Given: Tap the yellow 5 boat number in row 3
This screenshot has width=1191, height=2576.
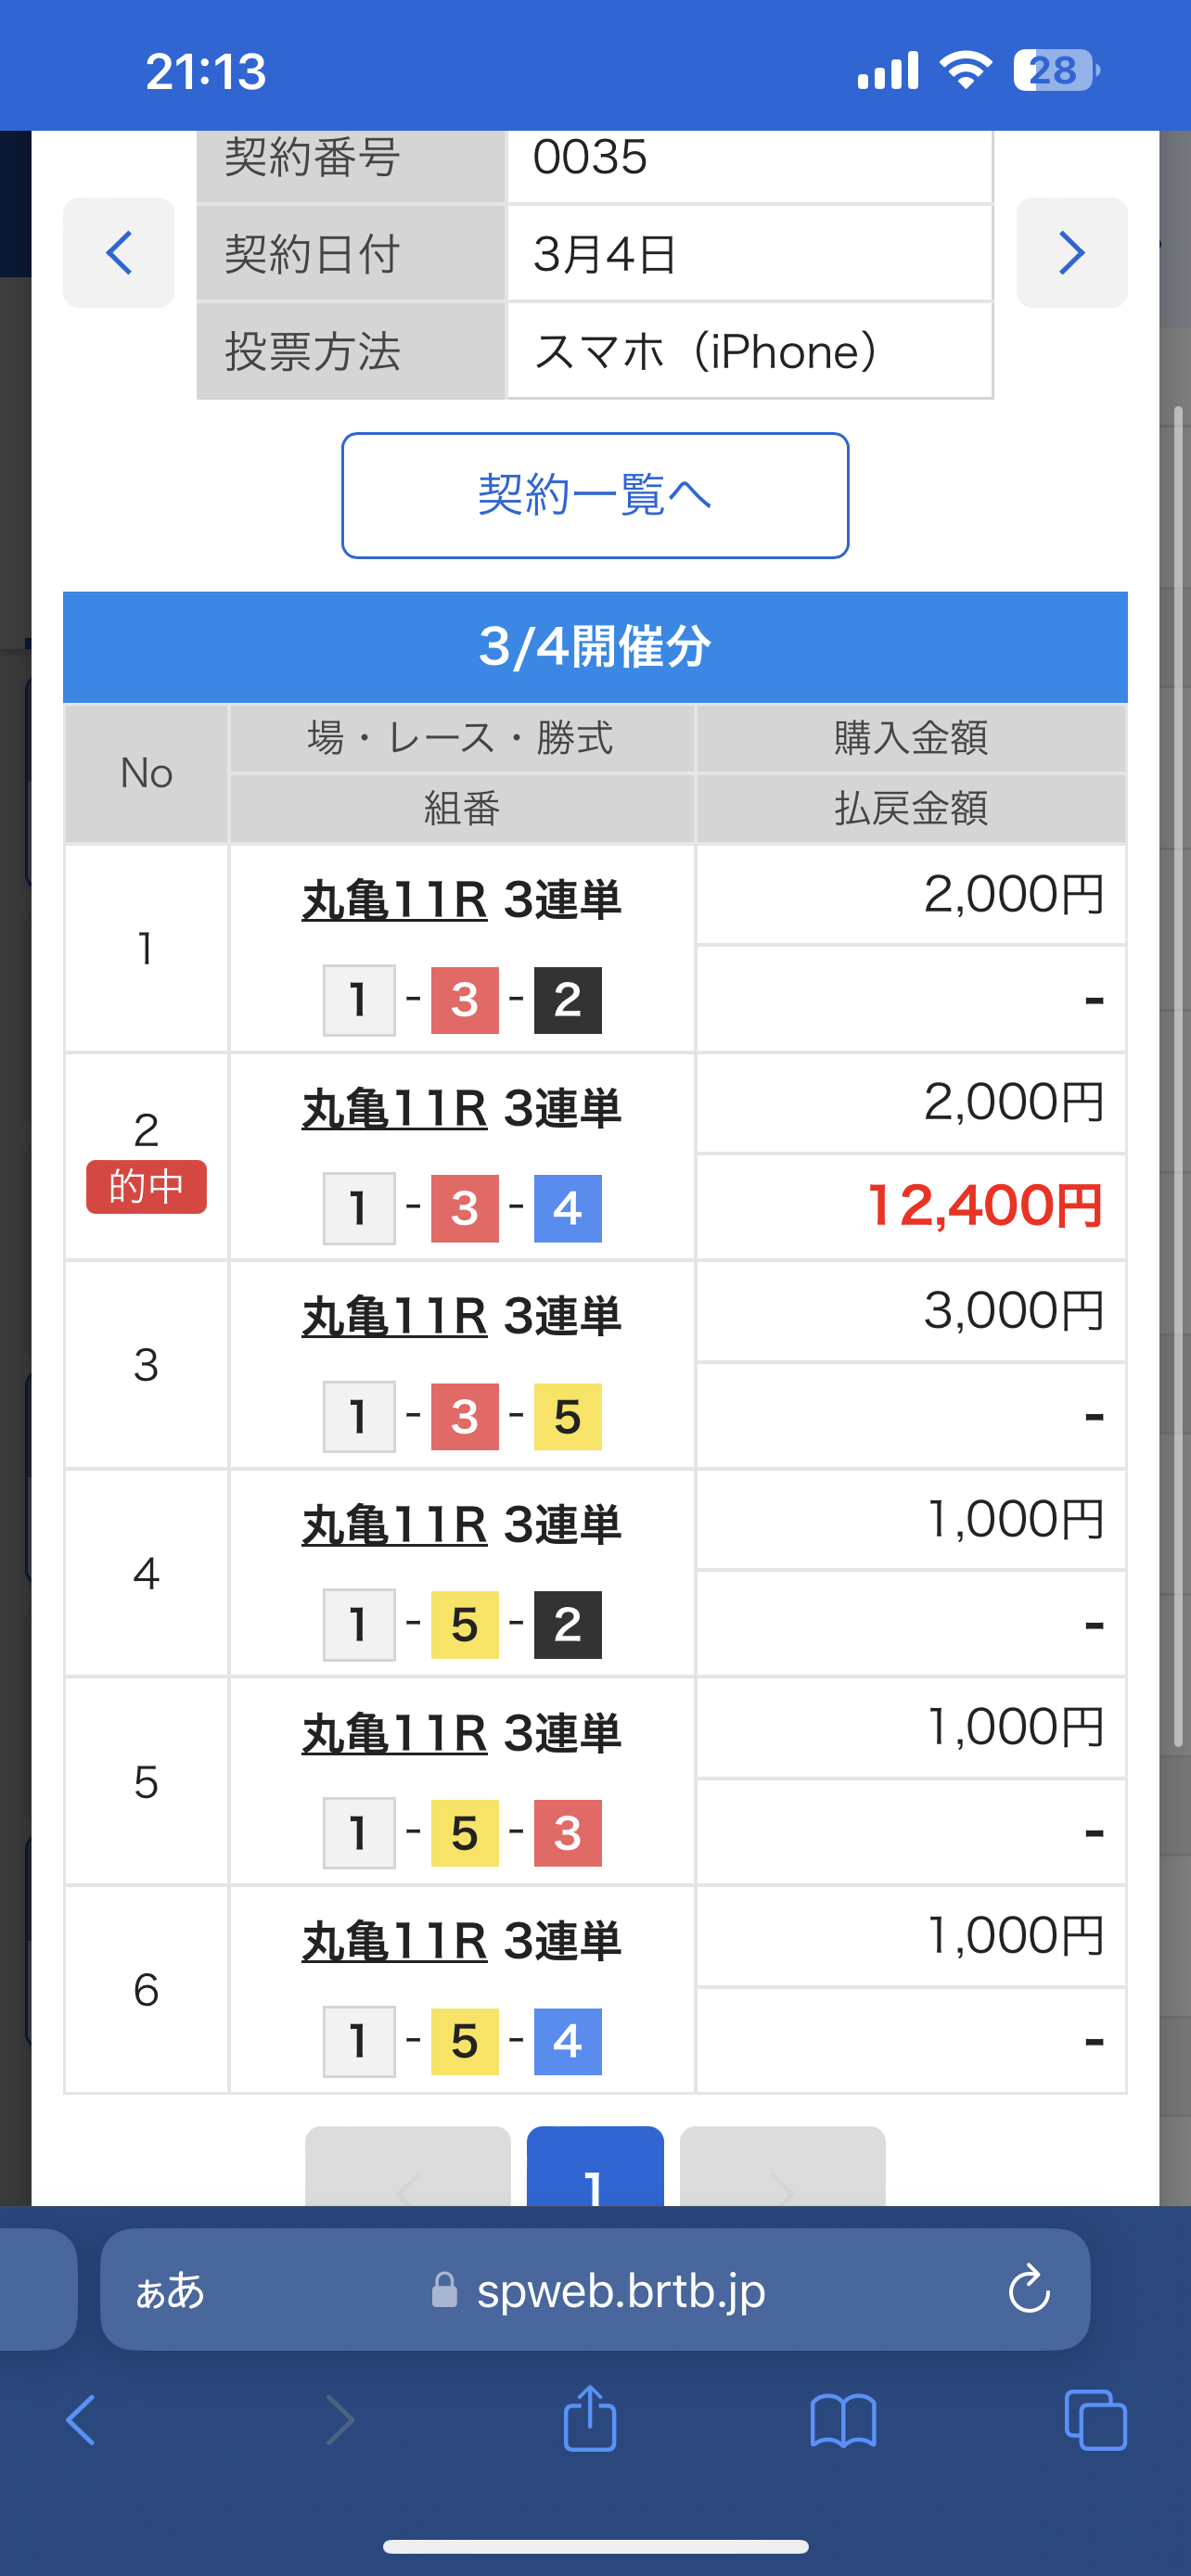Looking at the screenshot, I should click(567, 1416).
